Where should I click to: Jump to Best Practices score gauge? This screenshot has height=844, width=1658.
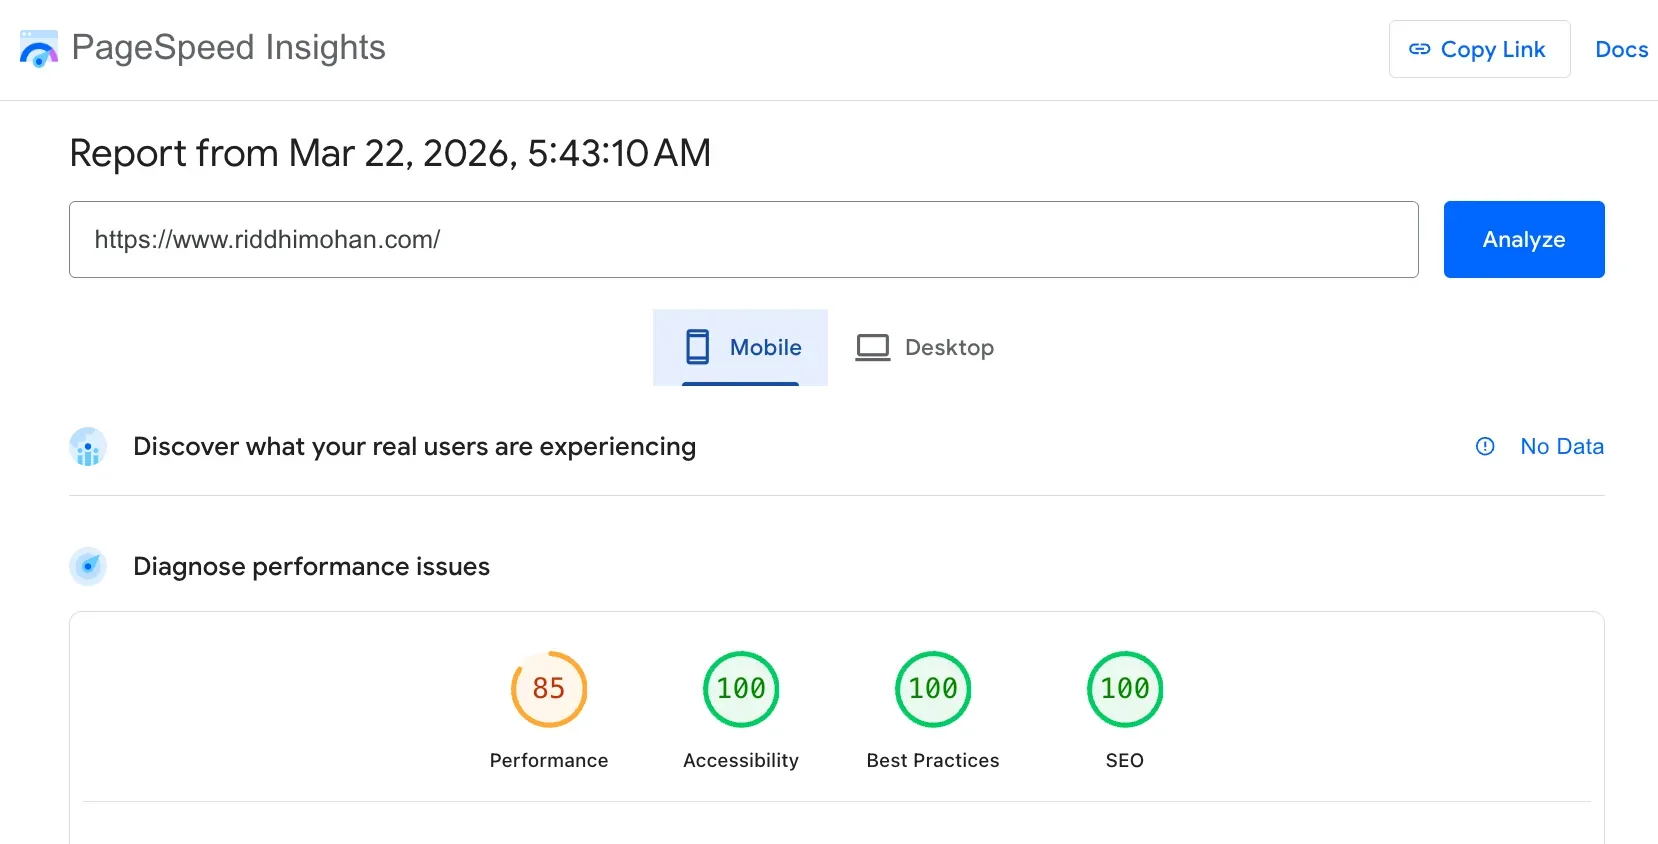[x=933, y=689]
